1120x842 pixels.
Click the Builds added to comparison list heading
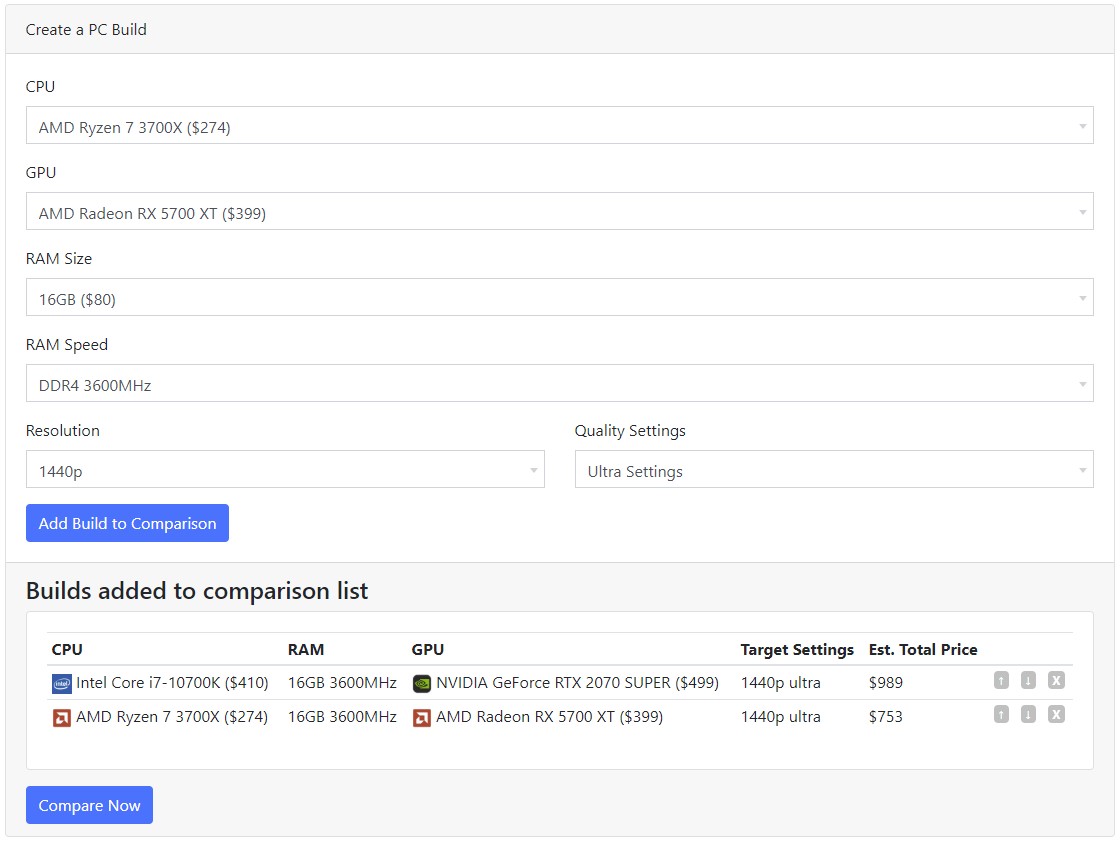(x=197, y=591)
